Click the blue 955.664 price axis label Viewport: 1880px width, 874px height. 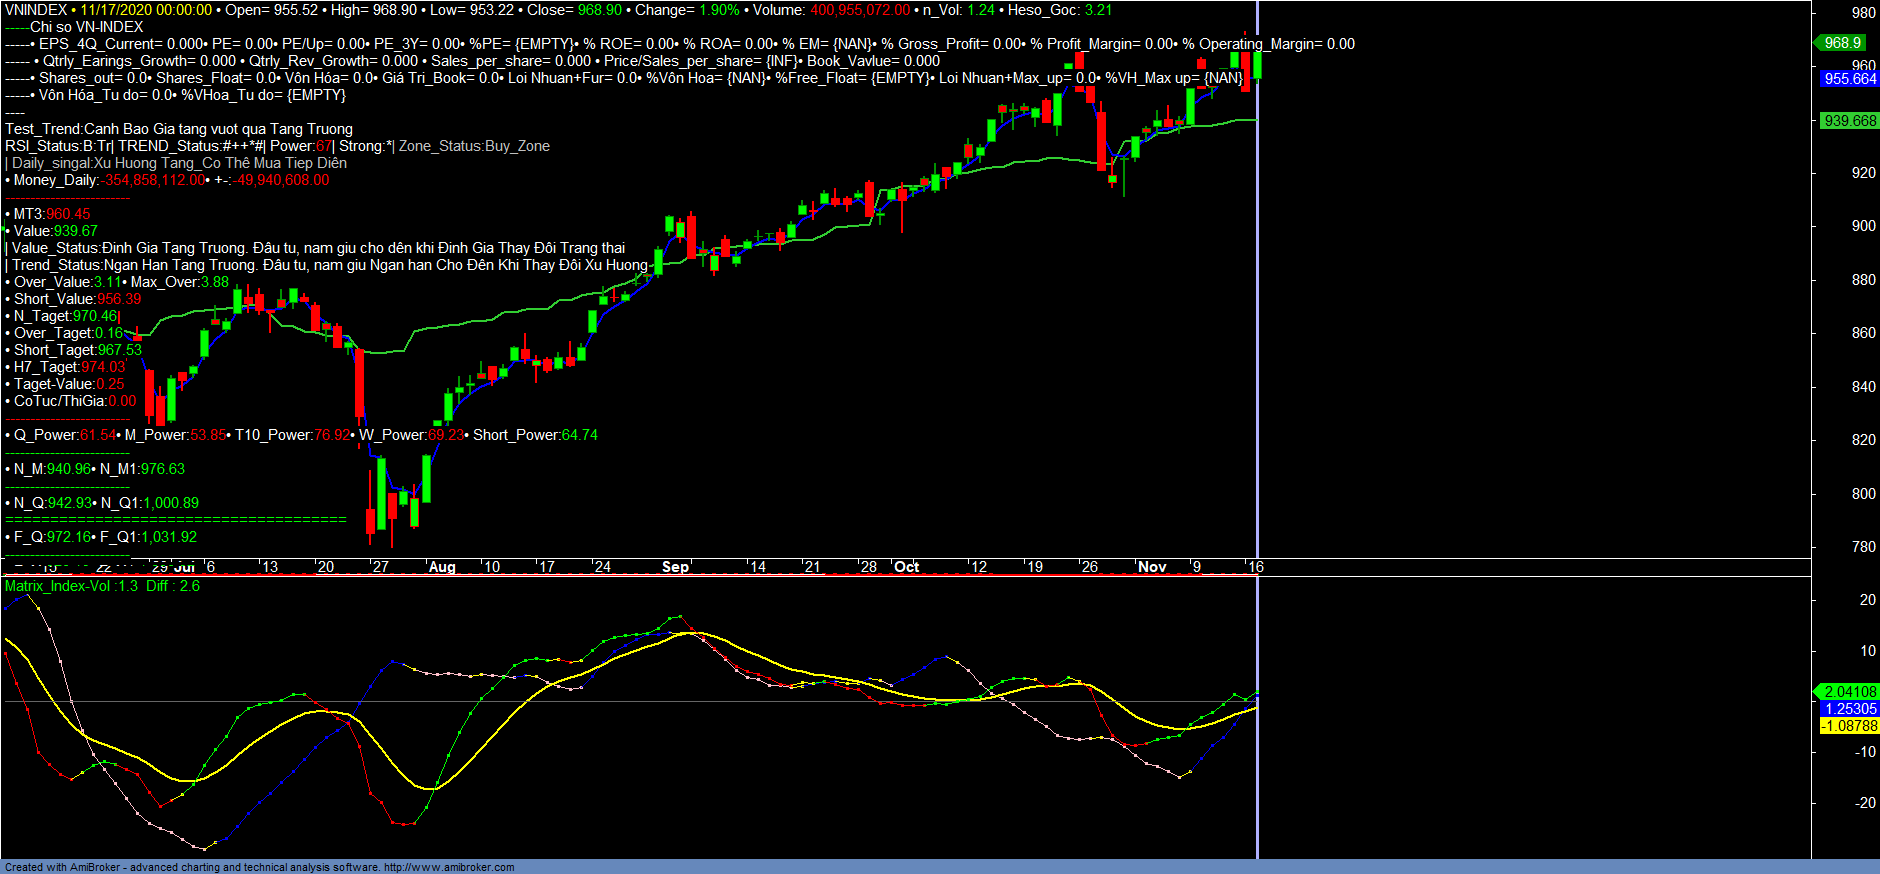(x=1849, y=79)
